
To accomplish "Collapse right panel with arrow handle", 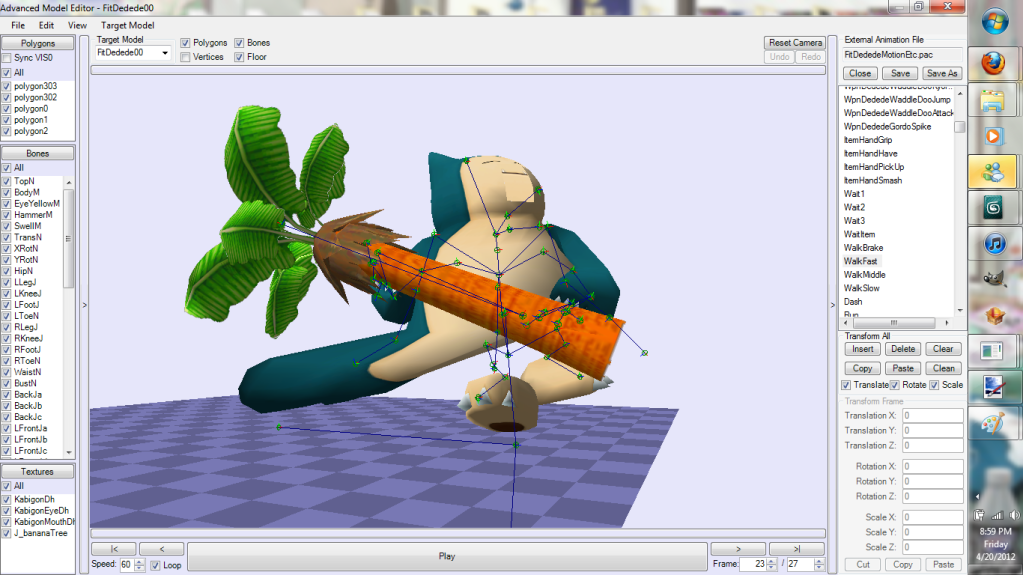I will [x=832, y=305].
